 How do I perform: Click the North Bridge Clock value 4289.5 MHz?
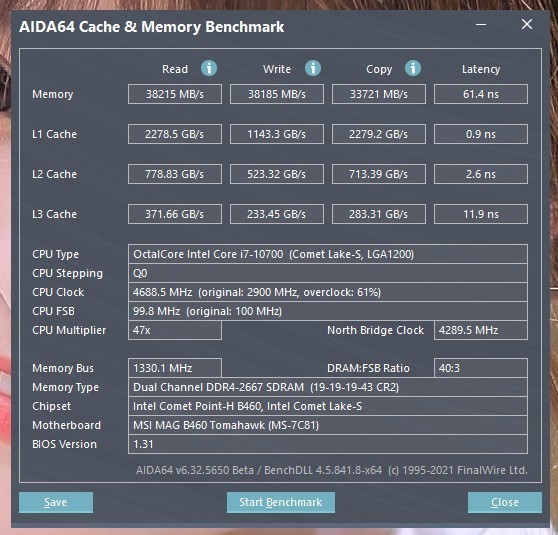[x=481, y=330]
